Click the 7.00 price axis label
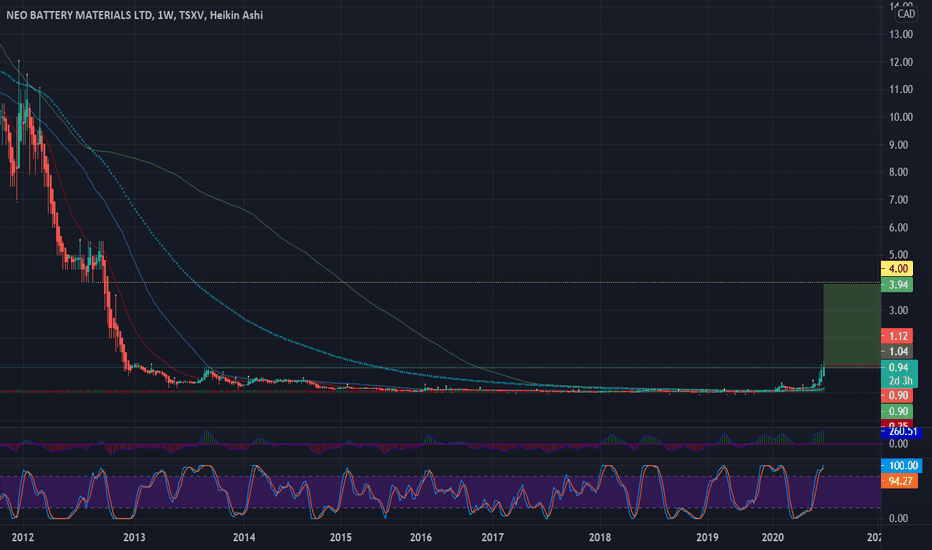 click(x=898, y=200)
